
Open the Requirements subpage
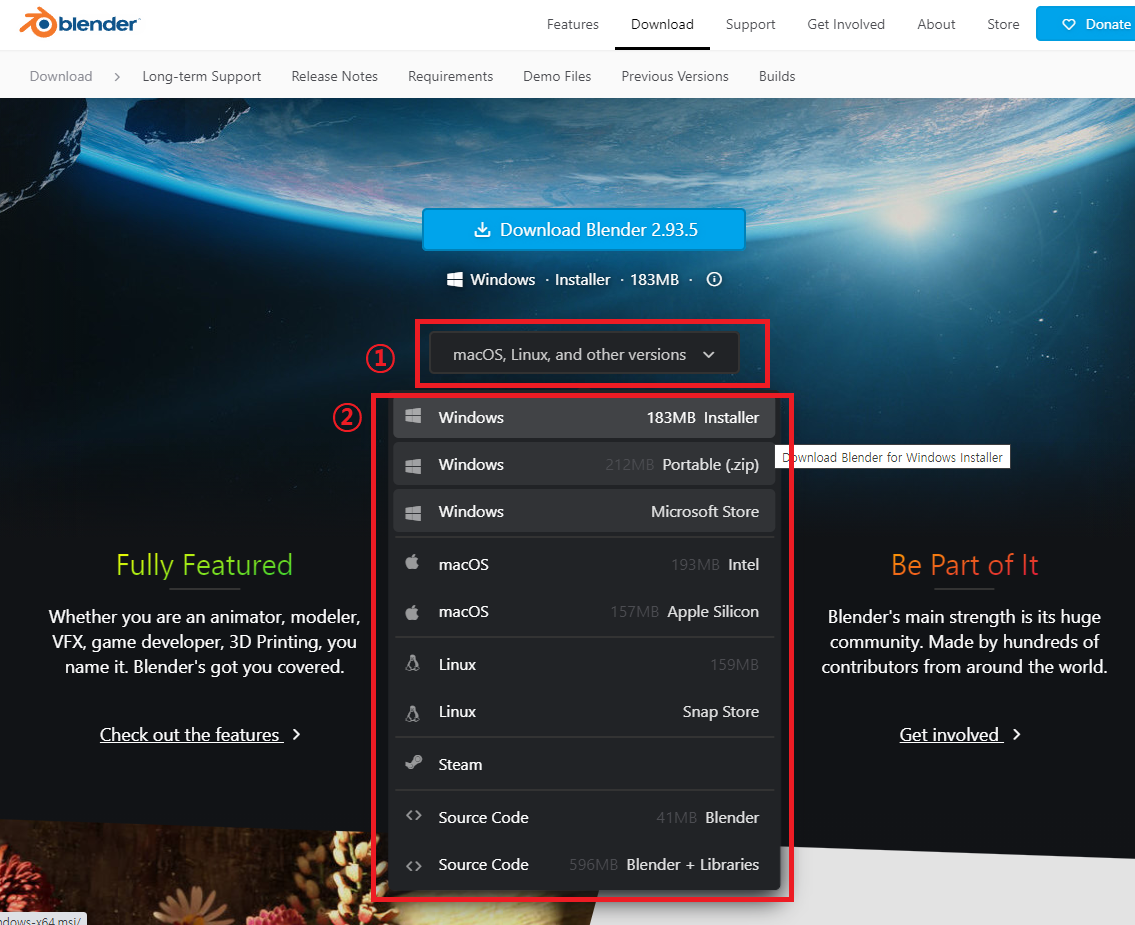450,77
